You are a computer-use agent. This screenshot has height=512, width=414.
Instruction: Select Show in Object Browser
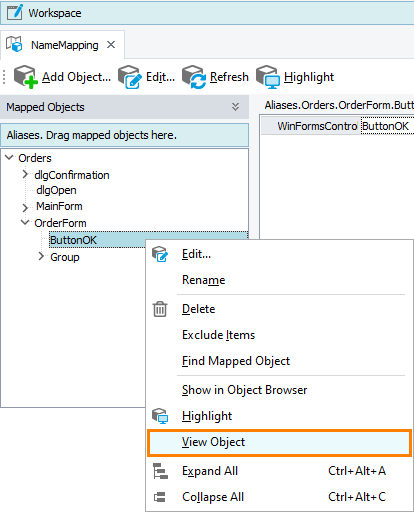[245, 390]
